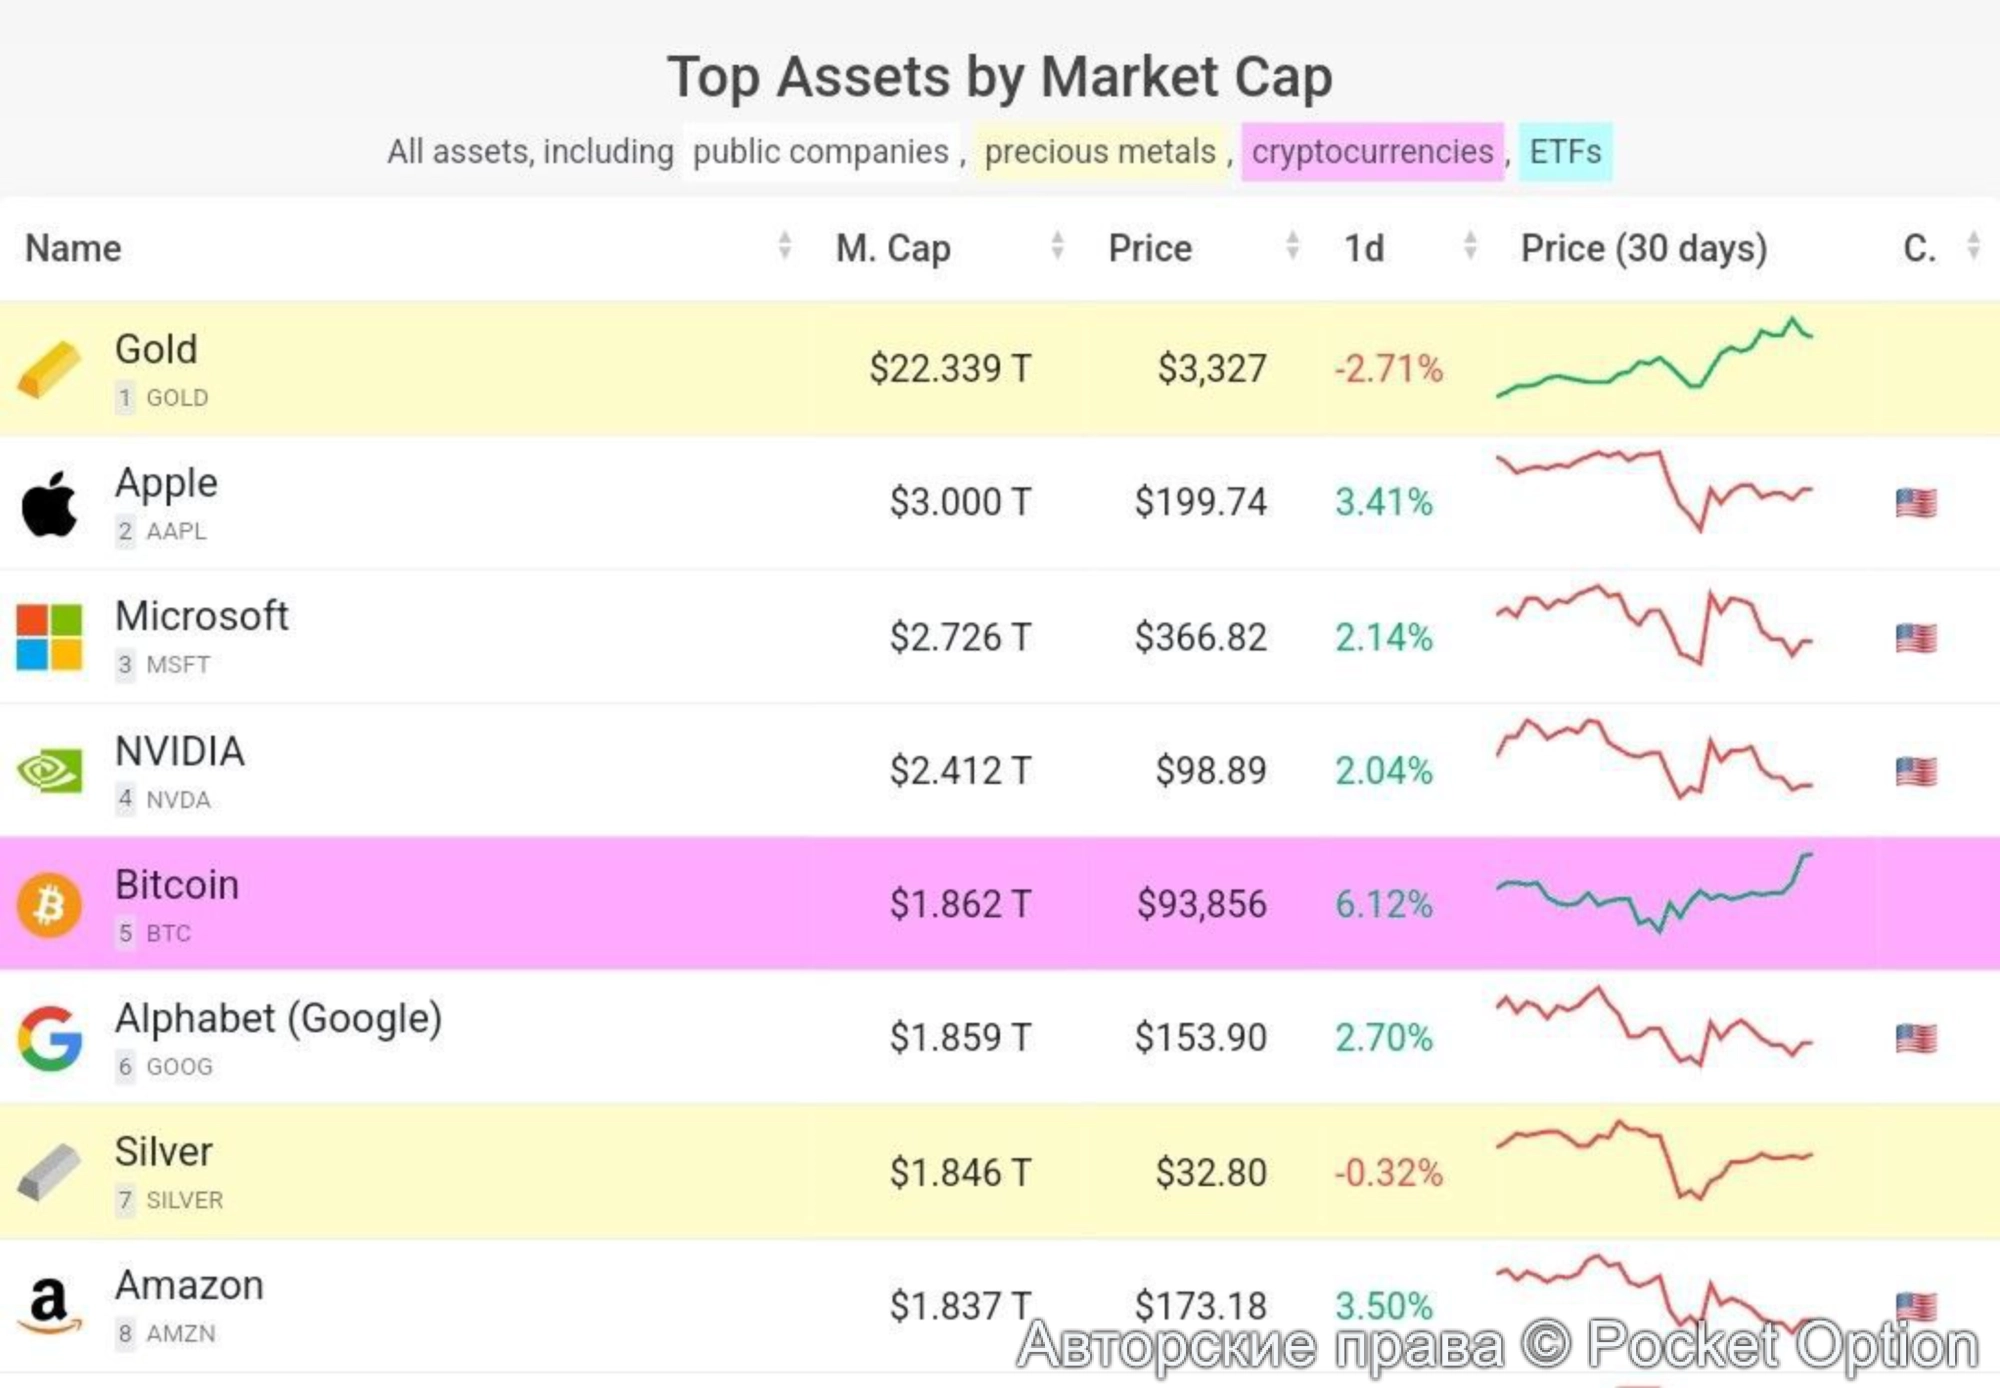2000x1388 pixels.
Task: Click the Bitcoin logo icon
Action: pyautogui.click(x=49, y=905)
